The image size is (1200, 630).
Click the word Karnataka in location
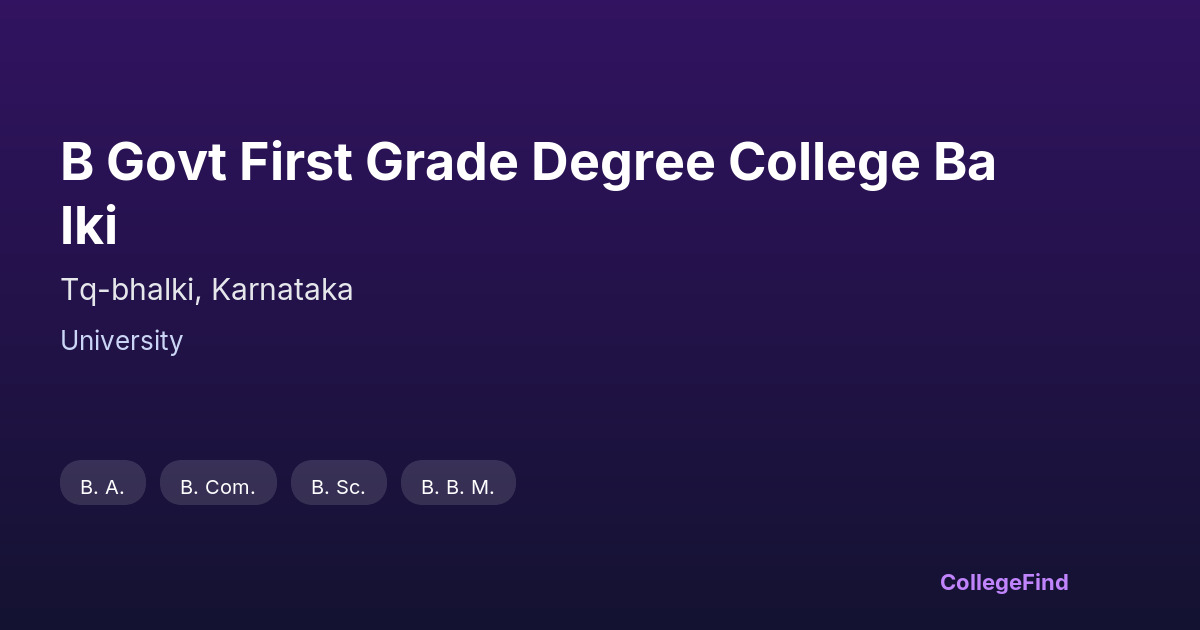point(282,290)
